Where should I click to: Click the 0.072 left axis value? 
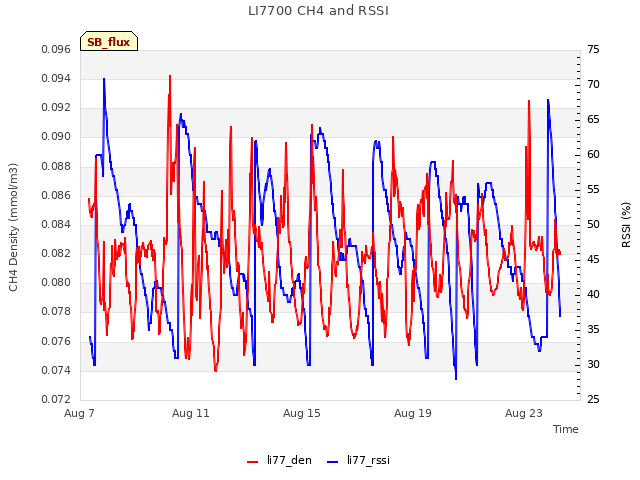[56, 399]
